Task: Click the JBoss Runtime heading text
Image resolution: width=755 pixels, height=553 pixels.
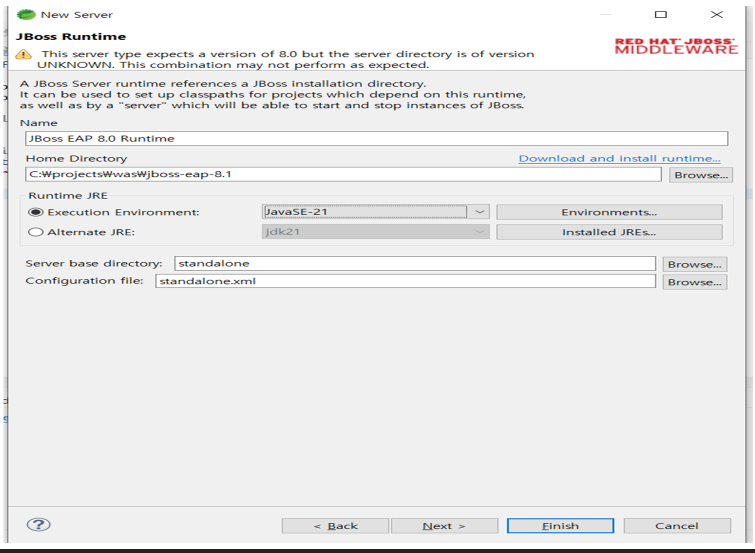Action: (x=71, y=37)
